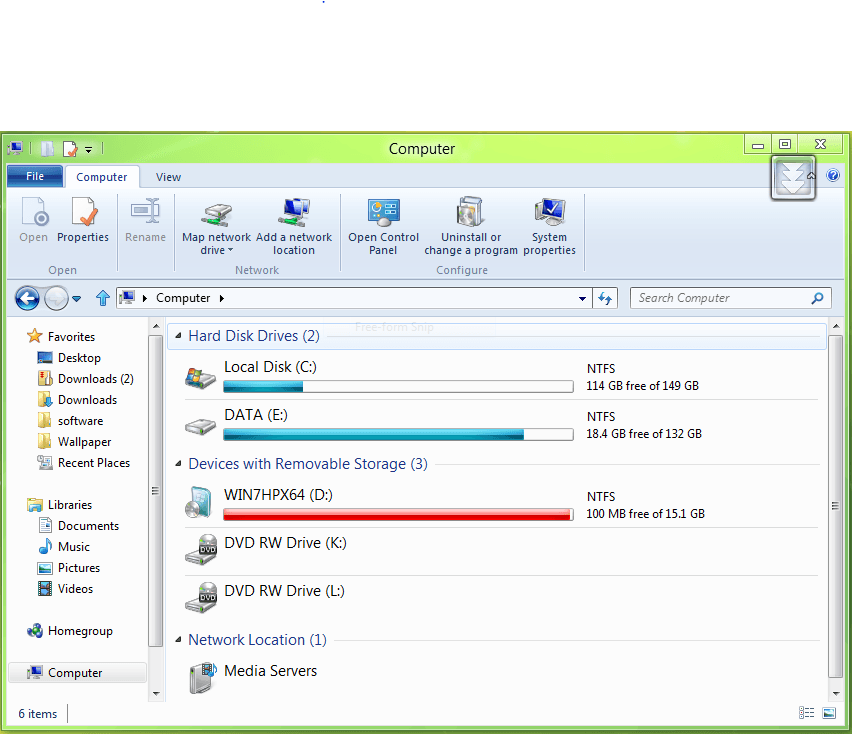Collapse the Hard Disk Drives section
The width and height of the screenshot is (852, 734).
178,336
